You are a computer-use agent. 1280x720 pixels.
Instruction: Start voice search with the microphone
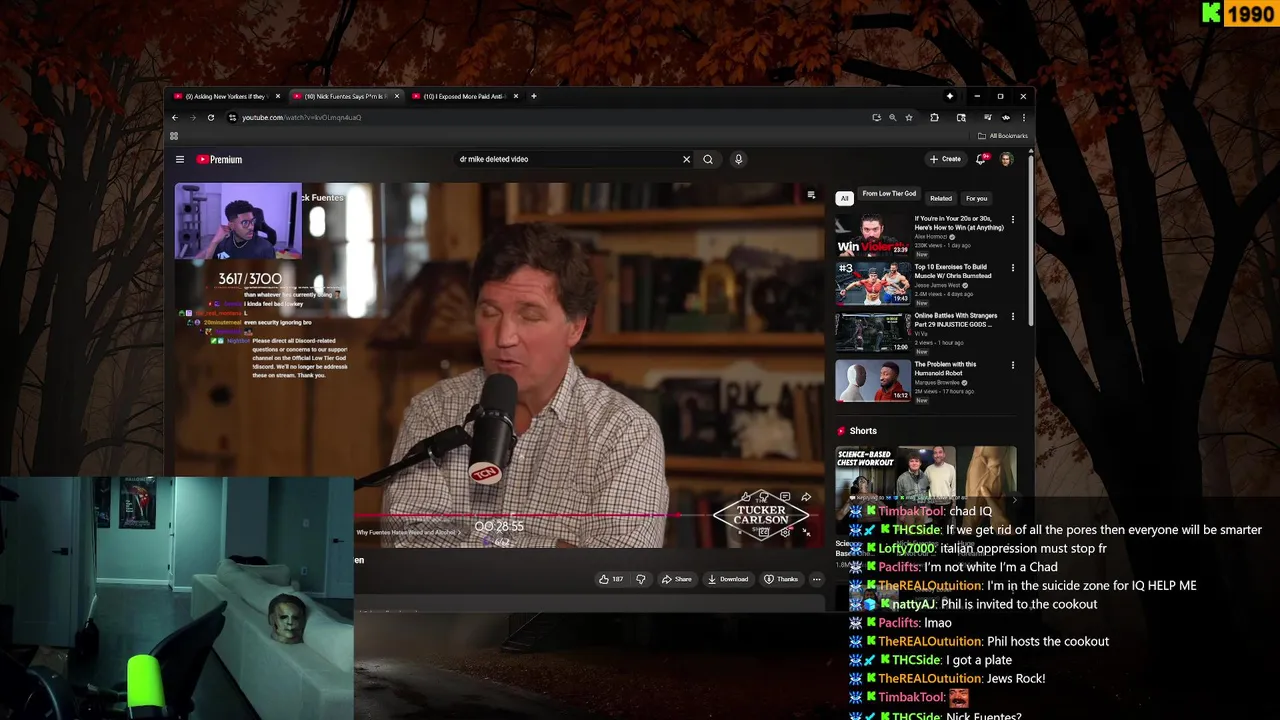pos(738,159)
